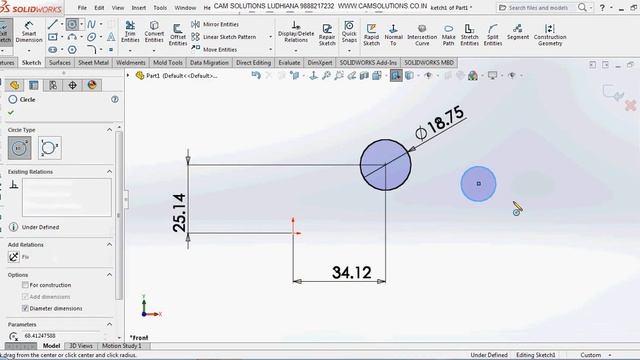The width and height of the screenshot is (640, 360).
Task: Toggle Construction Geometry
Action: coord(550,34)
